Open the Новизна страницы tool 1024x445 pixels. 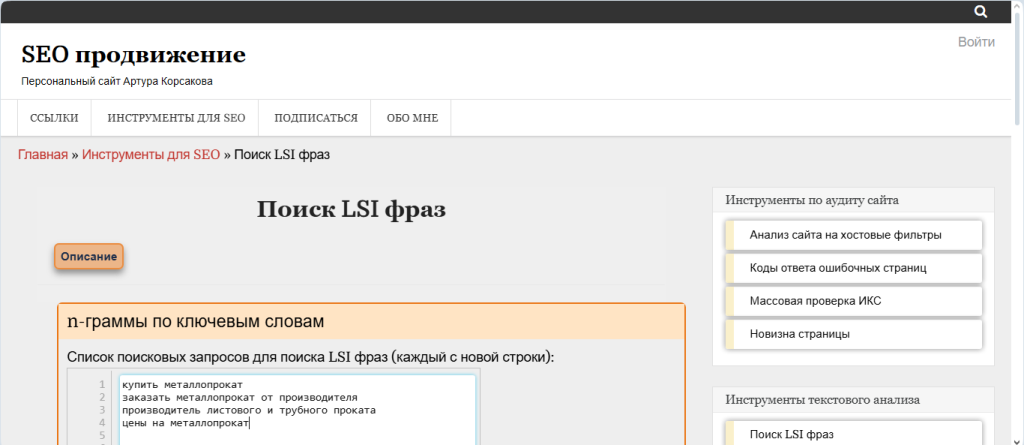tap(799, 334)
